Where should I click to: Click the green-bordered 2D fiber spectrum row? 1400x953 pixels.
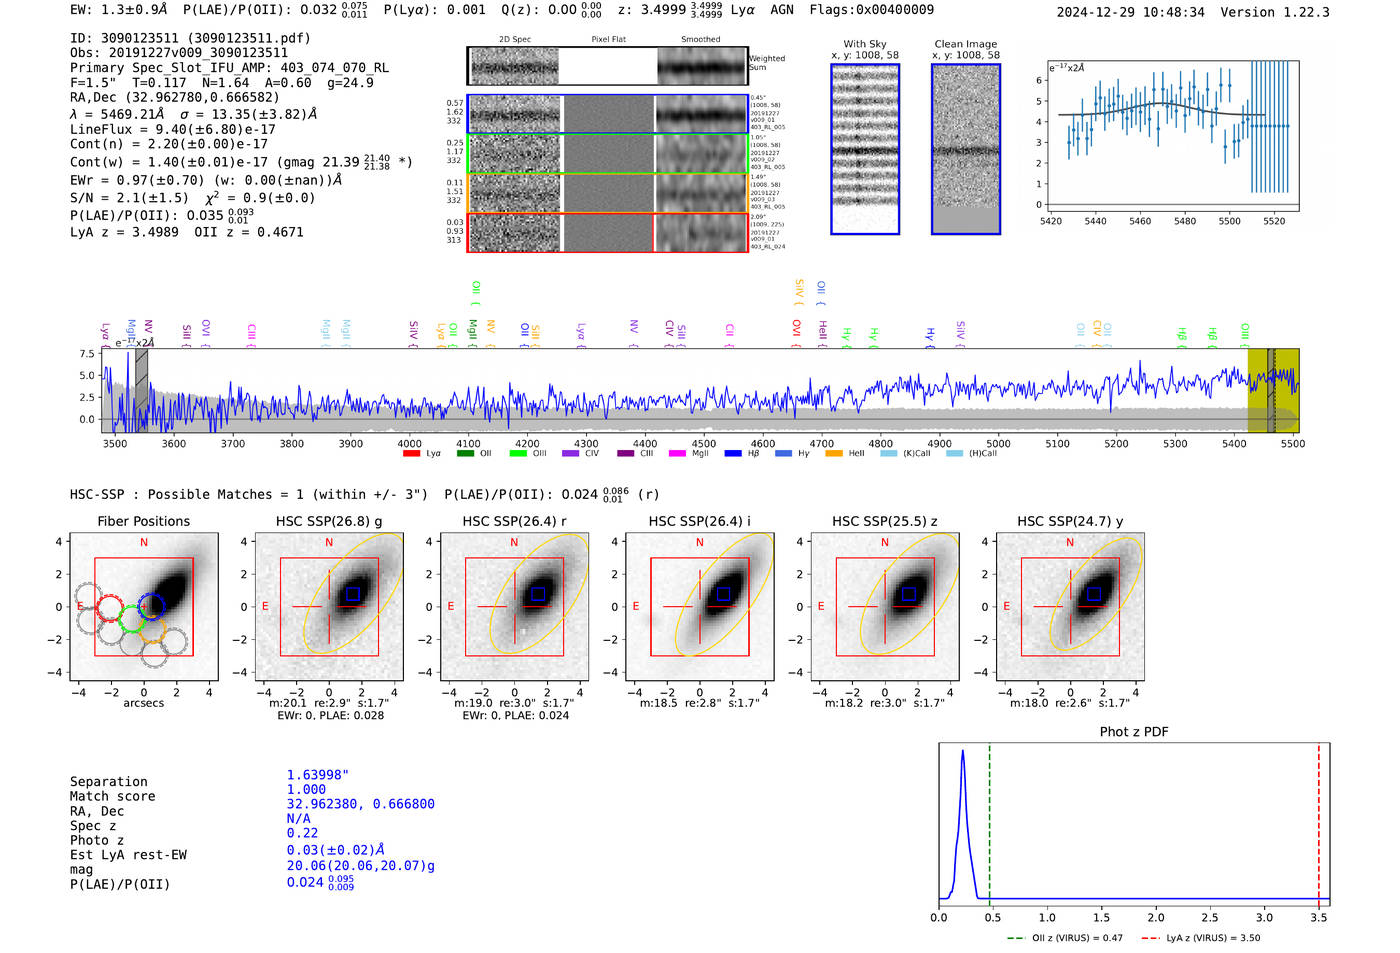tap(607, 153)
